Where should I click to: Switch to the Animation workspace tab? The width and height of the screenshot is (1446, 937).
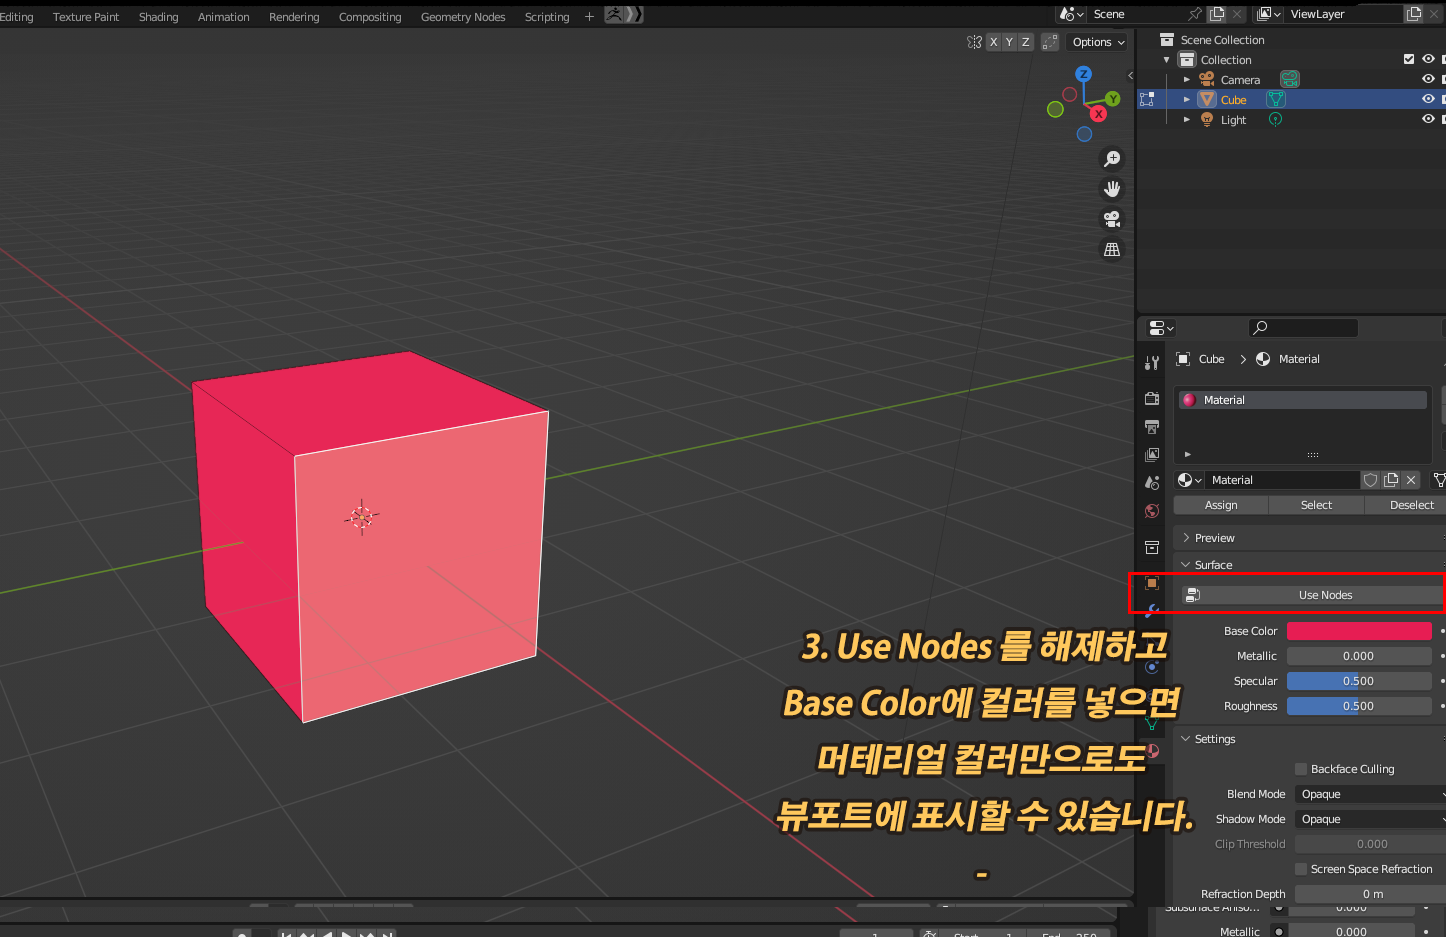tap(224, 17)
